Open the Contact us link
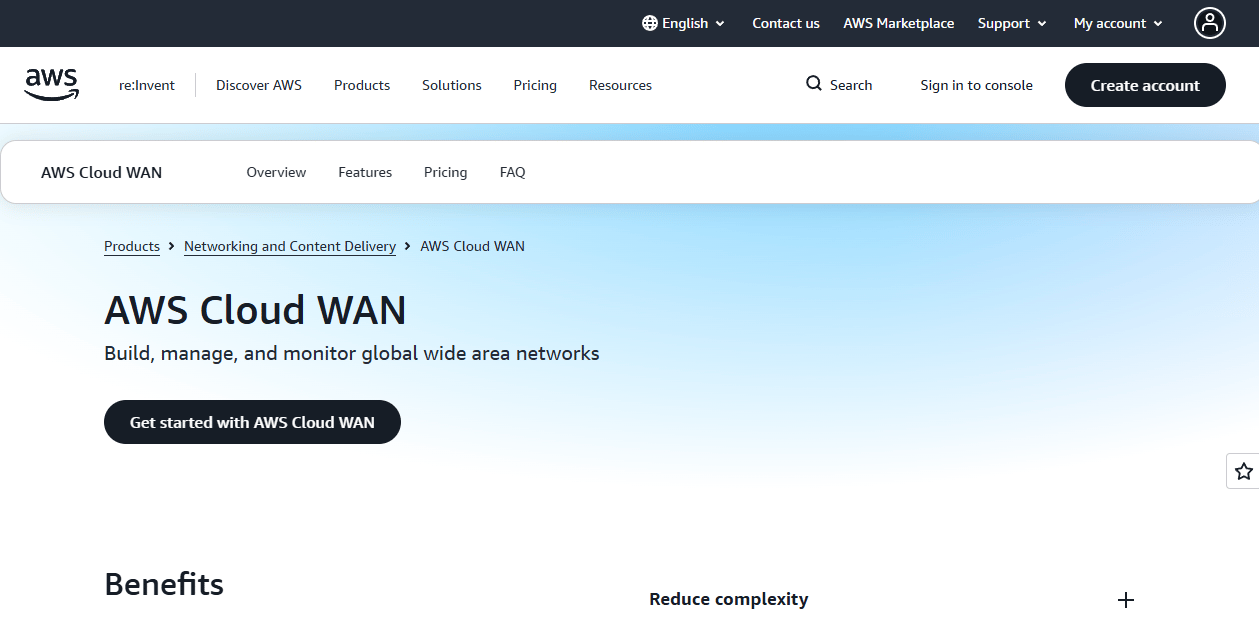The width and height of the screenshot is (1259, 633). [x=786, y=23]
